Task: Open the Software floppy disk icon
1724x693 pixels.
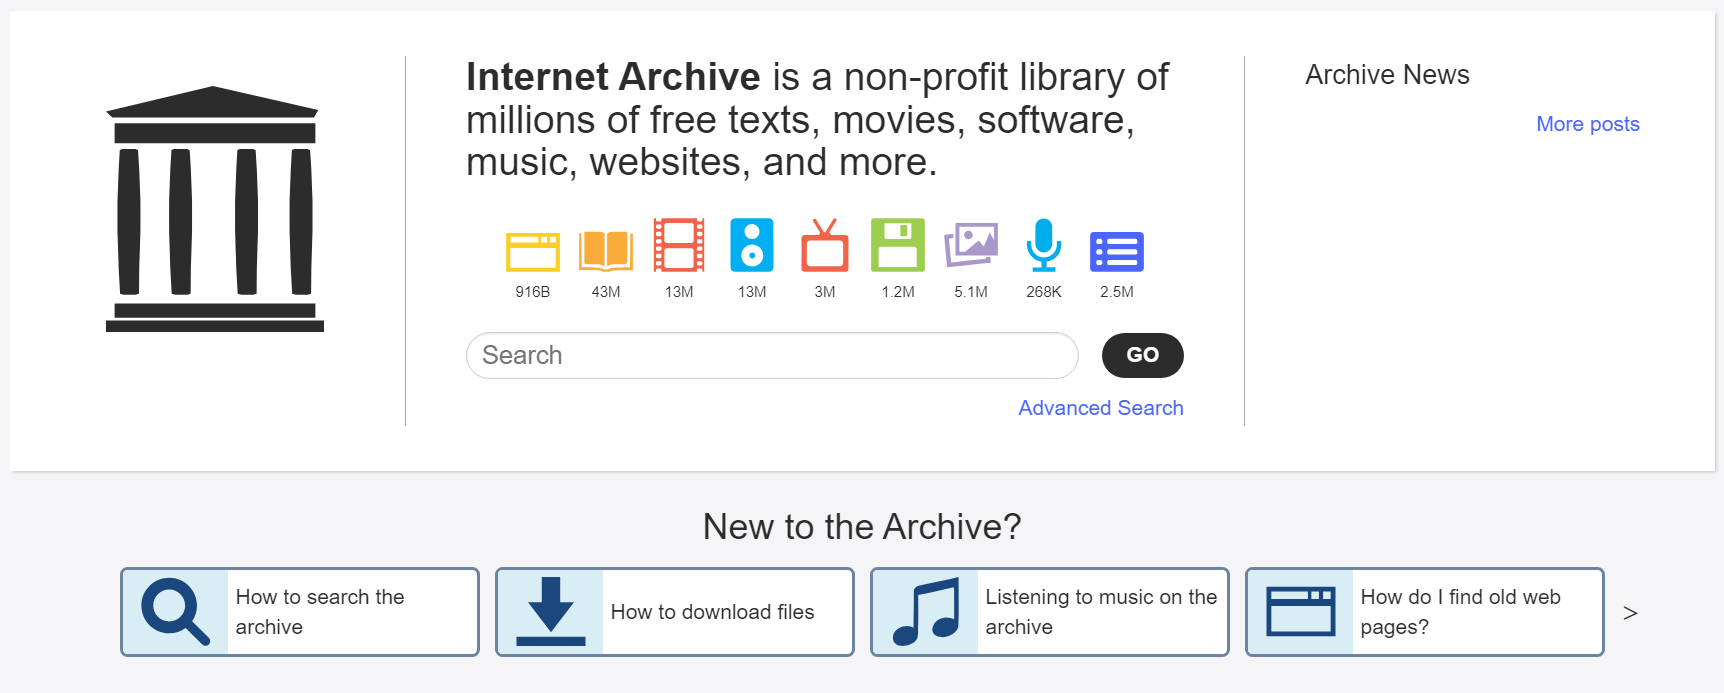Action: 898,250
